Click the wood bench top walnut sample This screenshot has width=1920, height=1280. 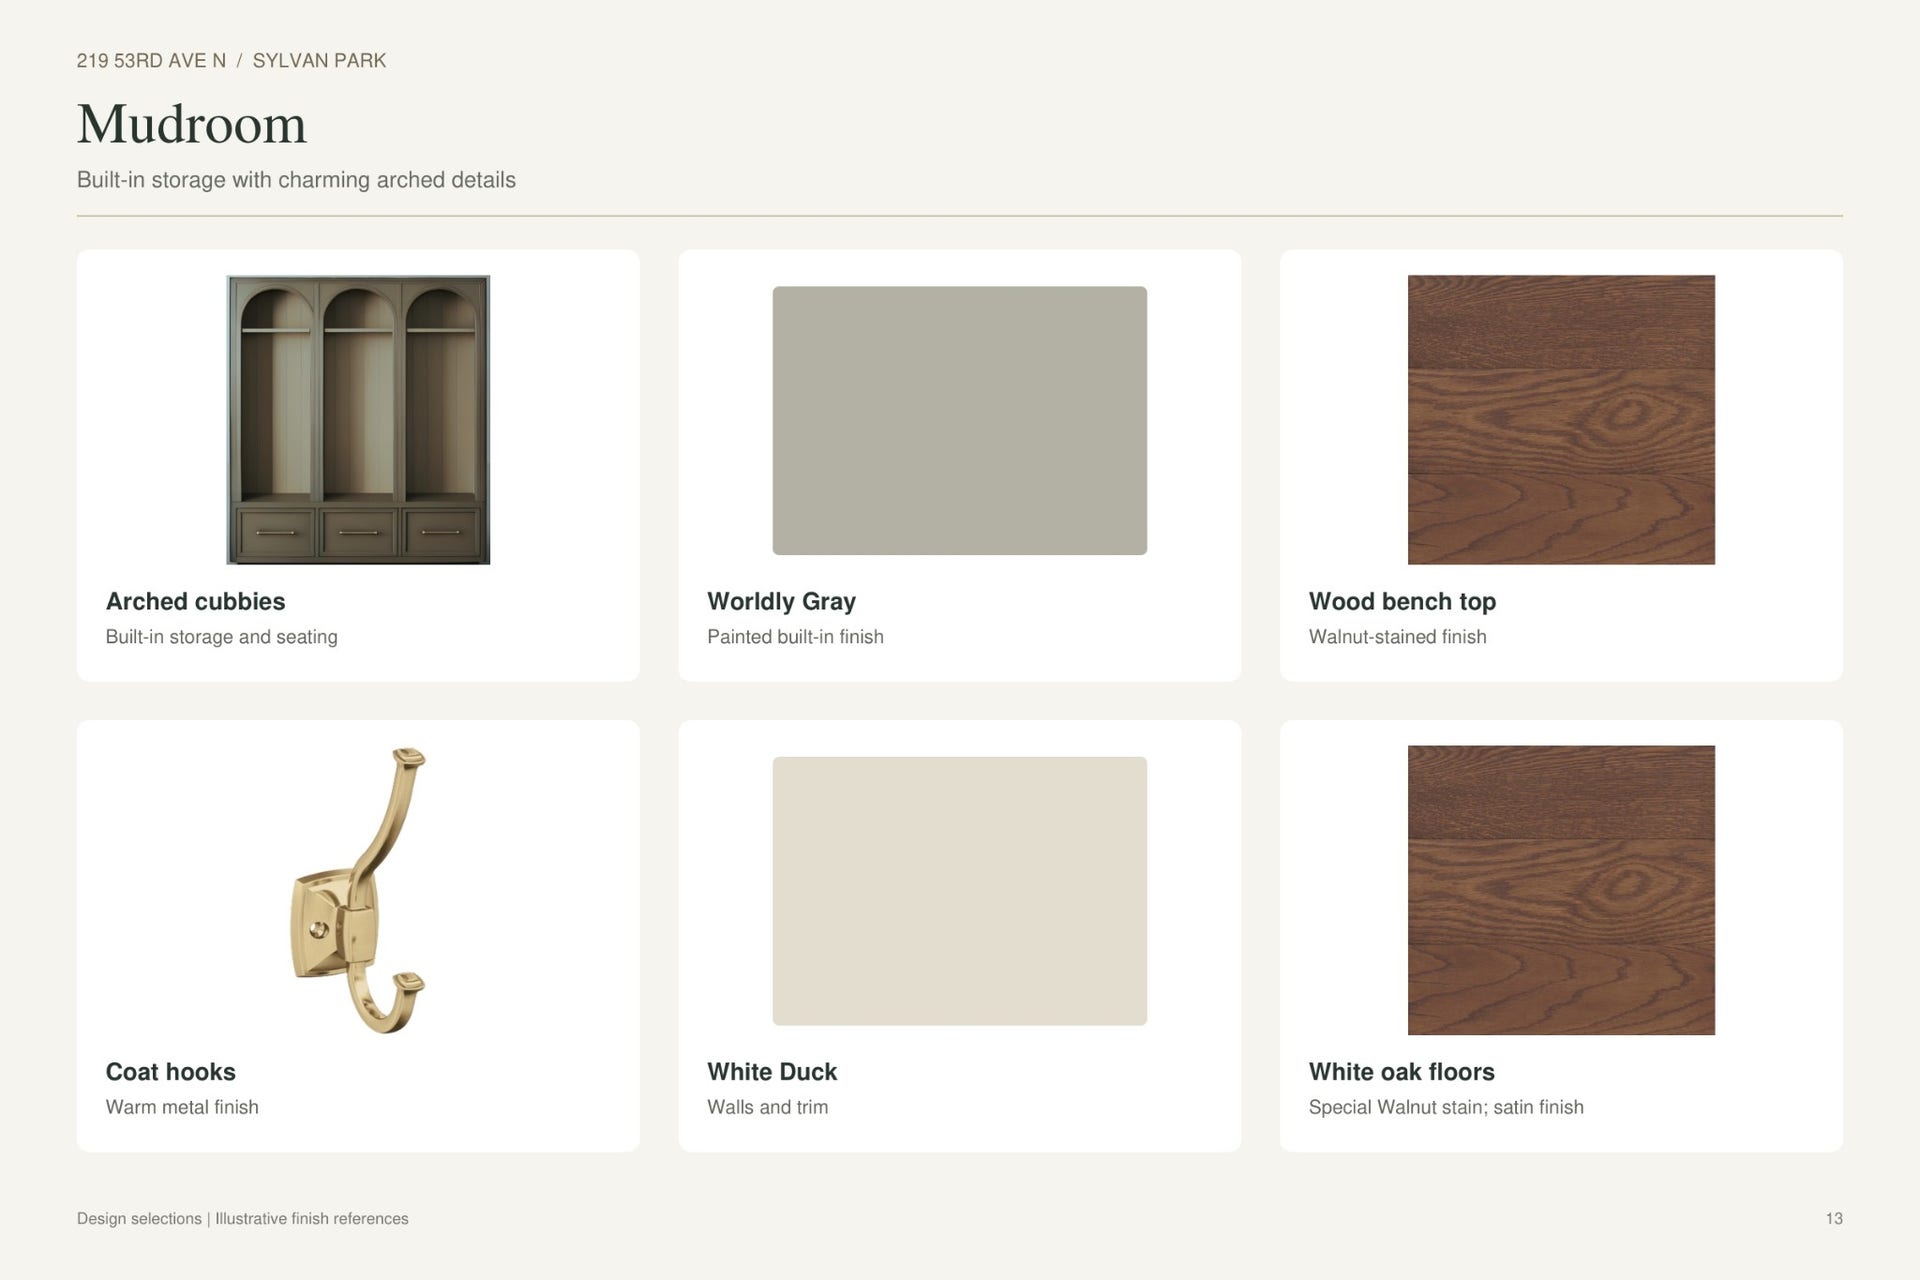tap(1561, 420)
